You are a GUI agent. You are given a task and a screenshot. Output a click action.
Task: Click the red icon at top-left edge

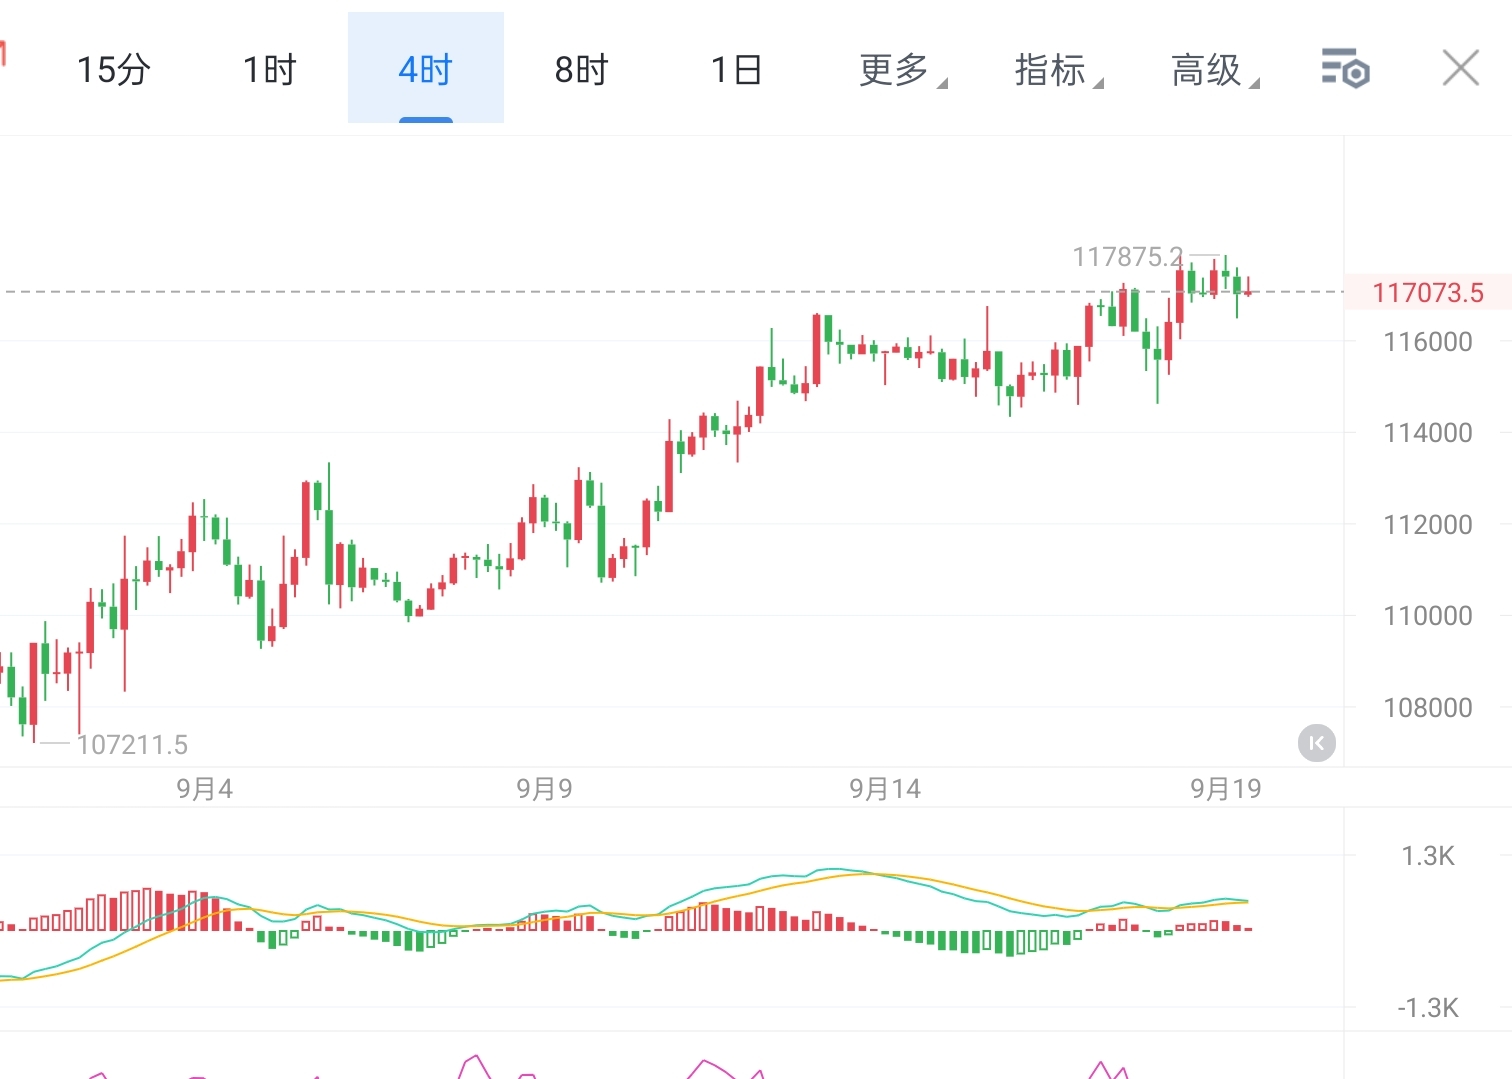click(x=3, y=53)
